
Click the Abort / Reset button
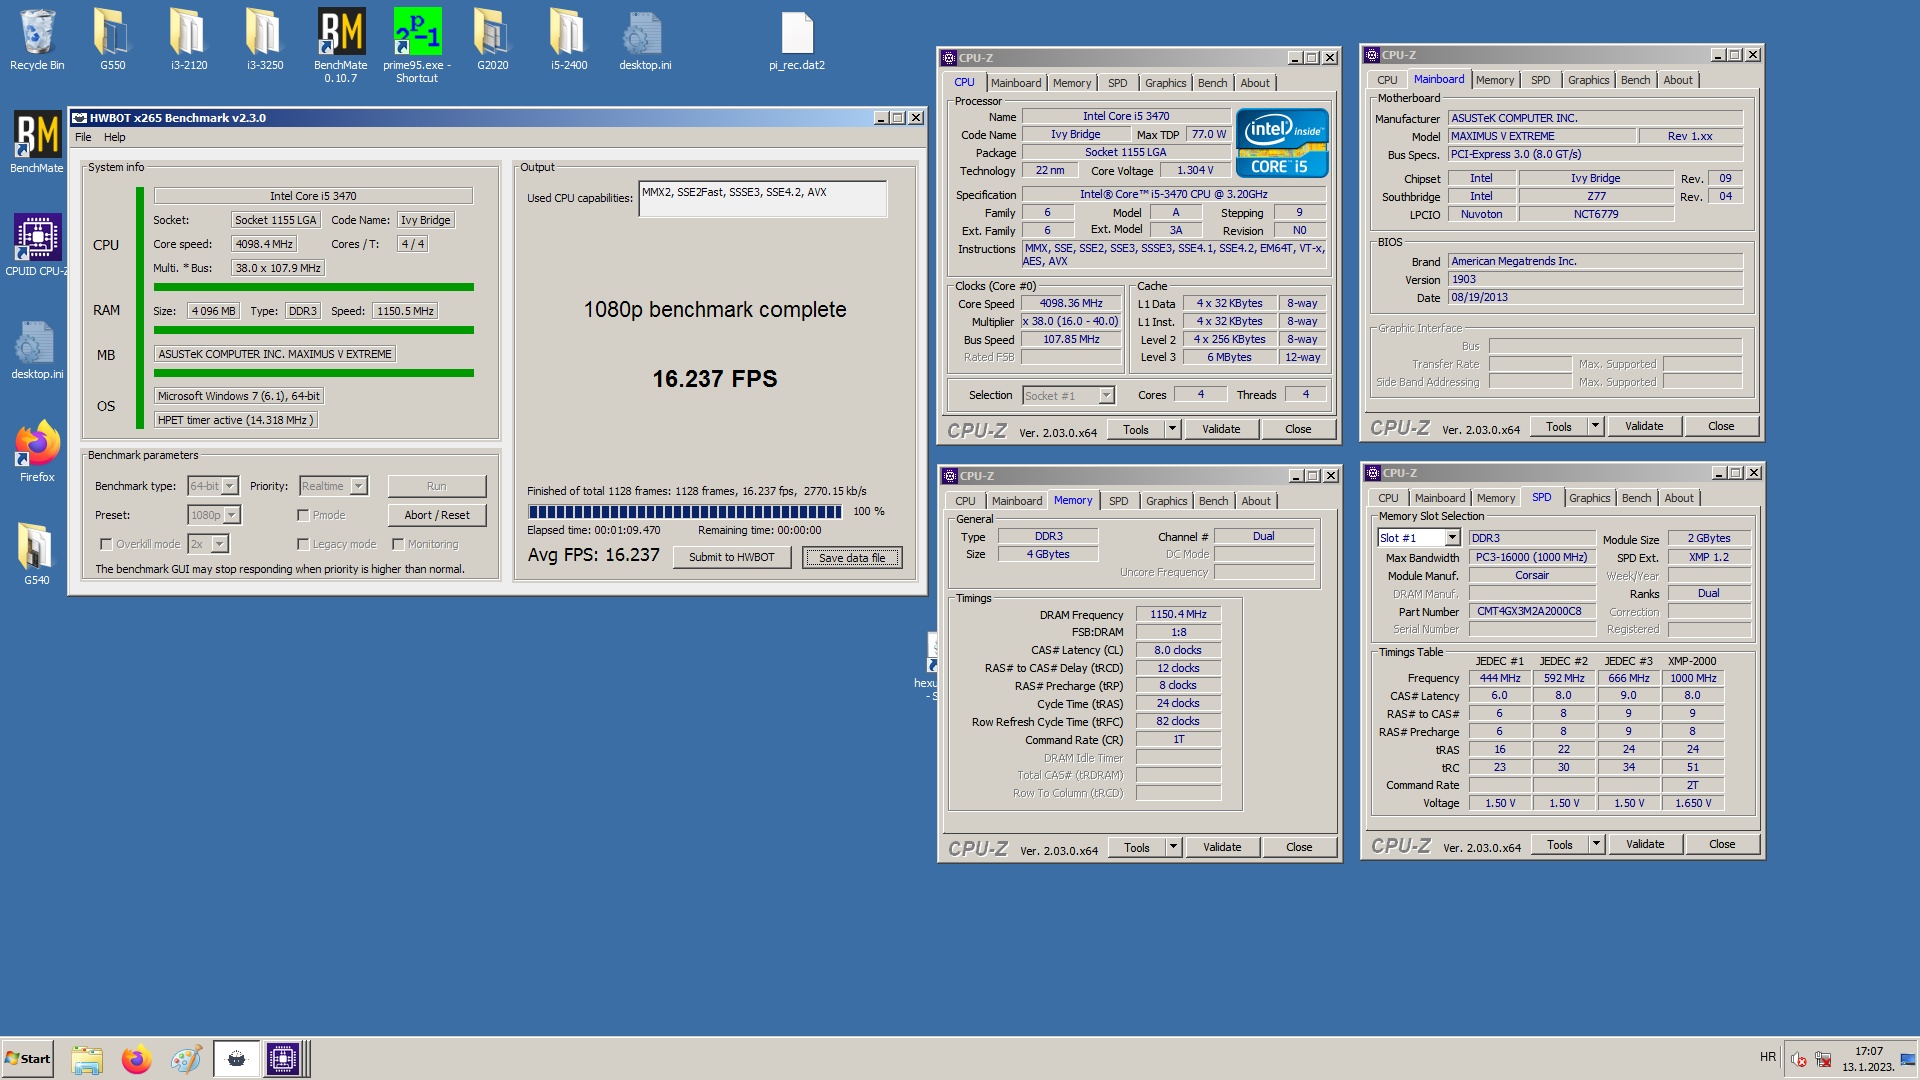click(x=437, y=515)
